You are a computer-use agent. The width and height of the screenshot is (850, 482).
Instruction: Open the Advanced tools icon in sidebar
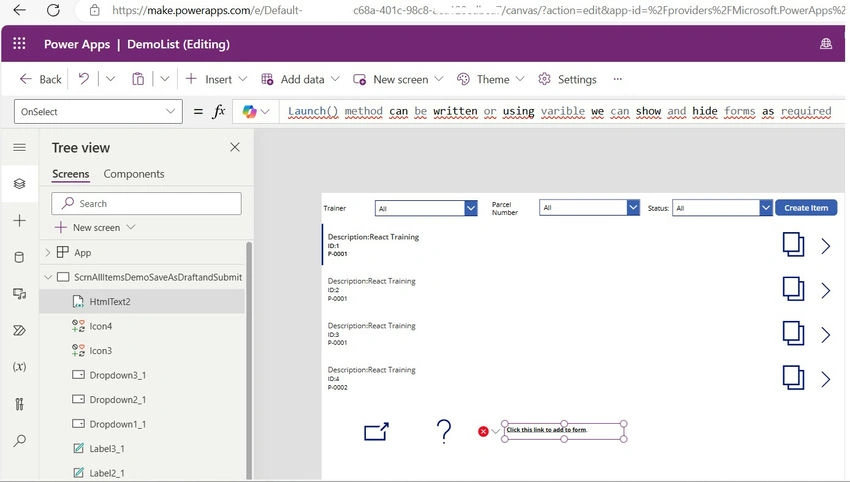click(20, 404)
